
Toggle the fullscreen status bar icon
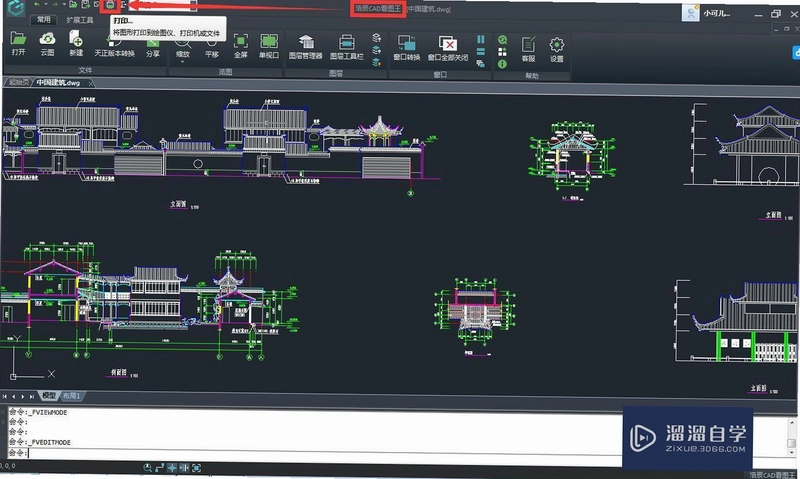click(x=196, y=467)
